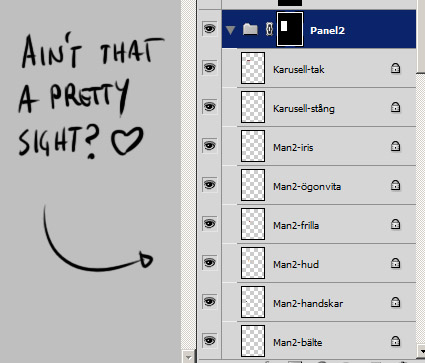This screenshot has height=363, width=425.
Task: Select the Man2-iris layer
Action: pos(319,146)
